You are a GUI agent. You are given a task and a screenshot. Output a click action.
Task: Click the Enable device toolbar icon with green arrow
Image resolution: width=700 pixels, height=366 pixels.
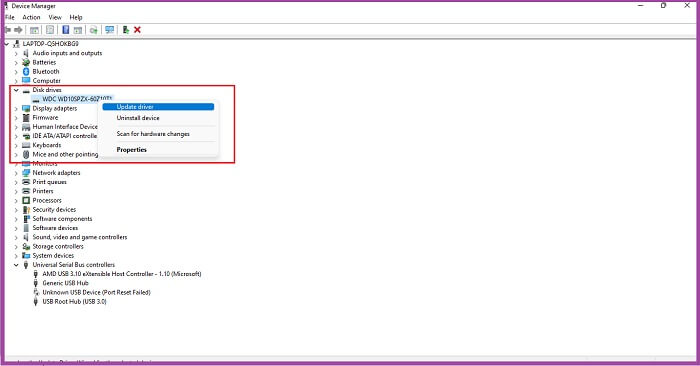pyautogui.click(x=126, y=30)
